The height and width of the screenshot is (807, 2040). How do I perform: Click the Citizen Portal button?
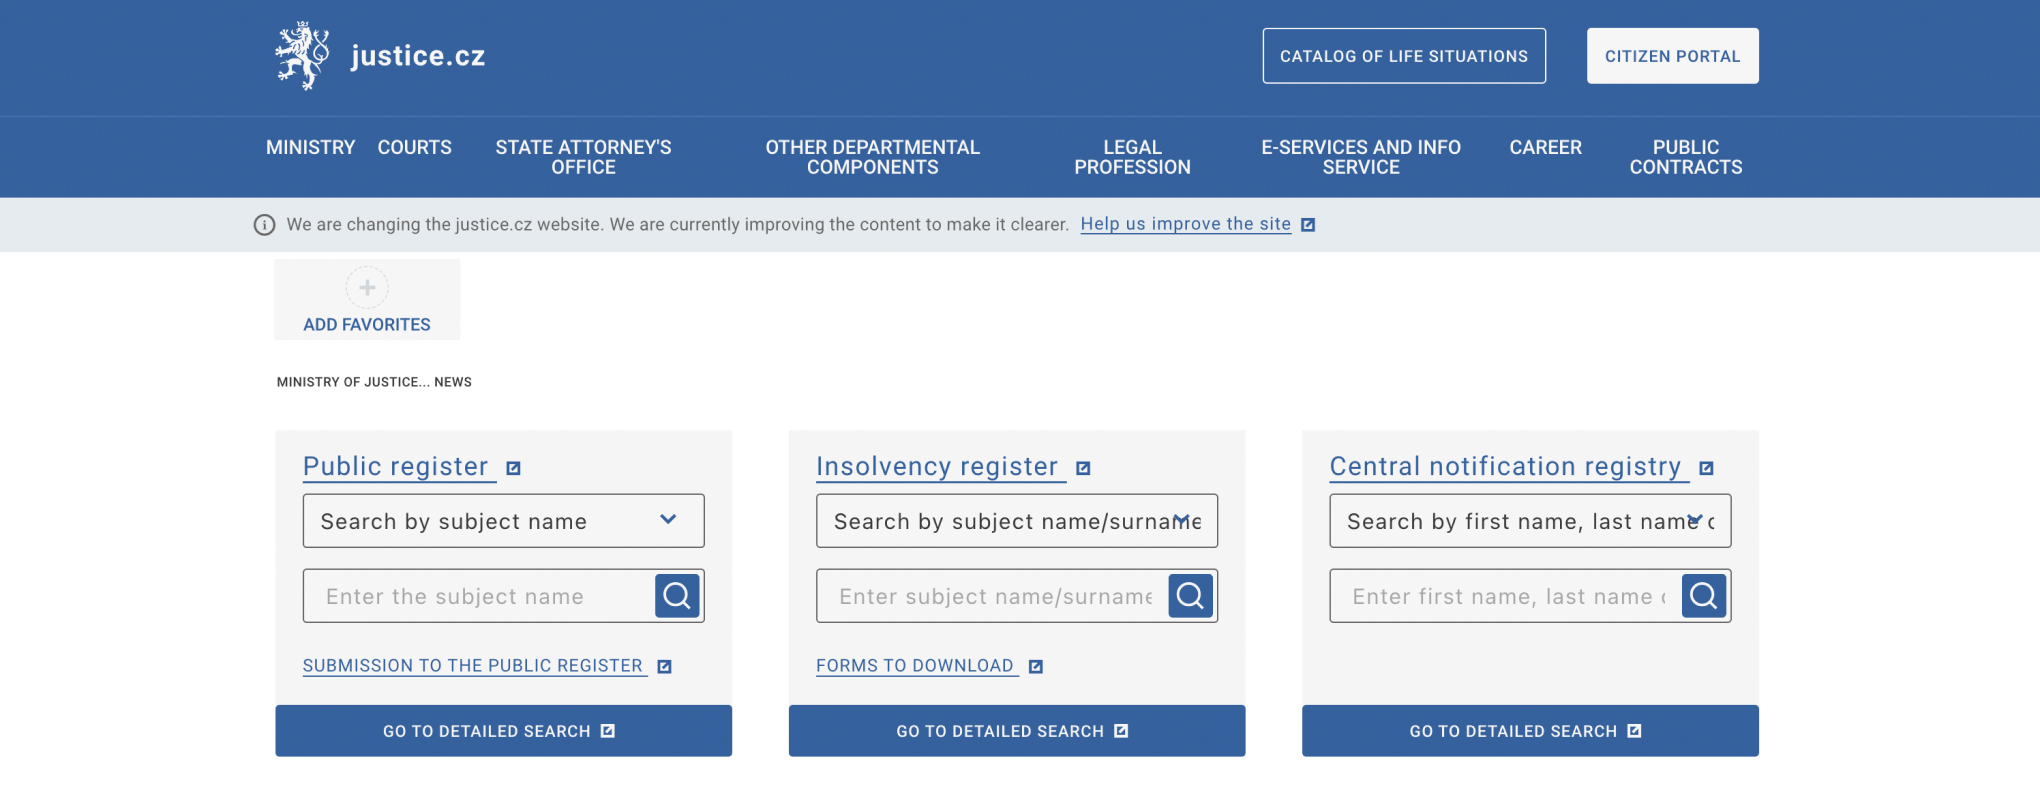click(x=1673, y=56)
